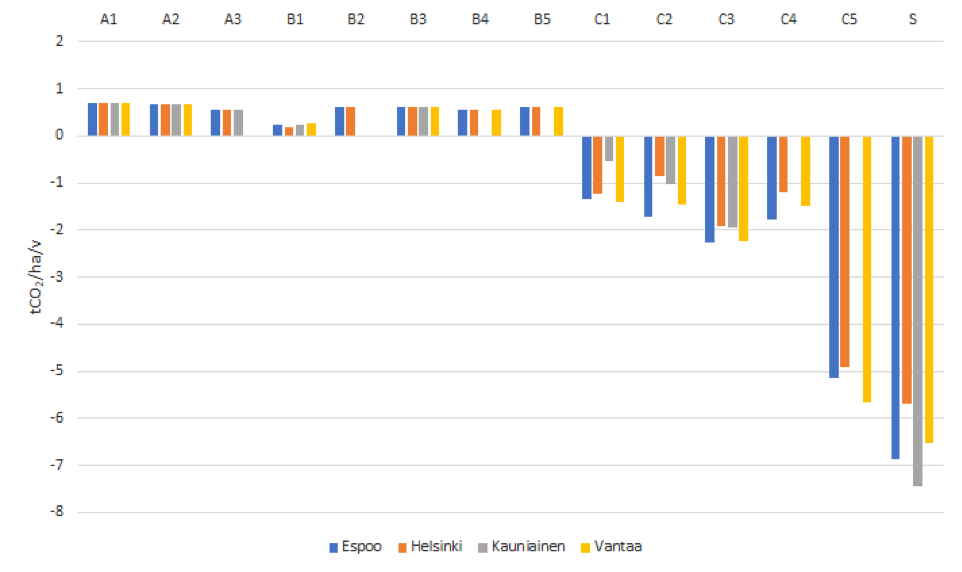962x572 pixels.
Task: Select the Vantaa legend label text
Action: [615, 547]
